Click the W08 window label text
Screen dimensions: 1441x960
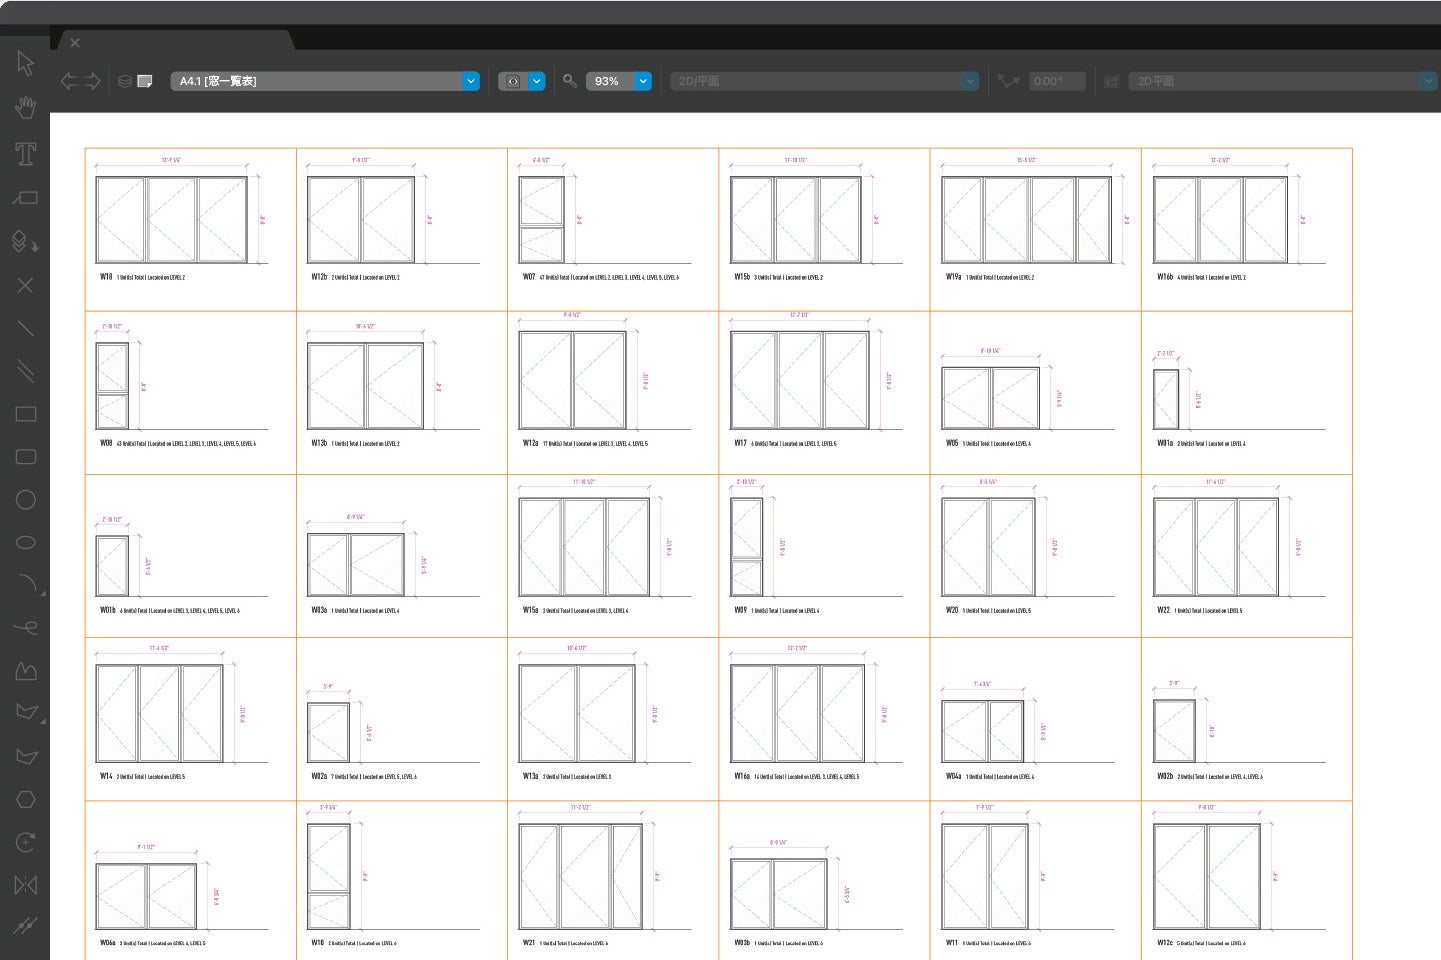coord(106,443)
